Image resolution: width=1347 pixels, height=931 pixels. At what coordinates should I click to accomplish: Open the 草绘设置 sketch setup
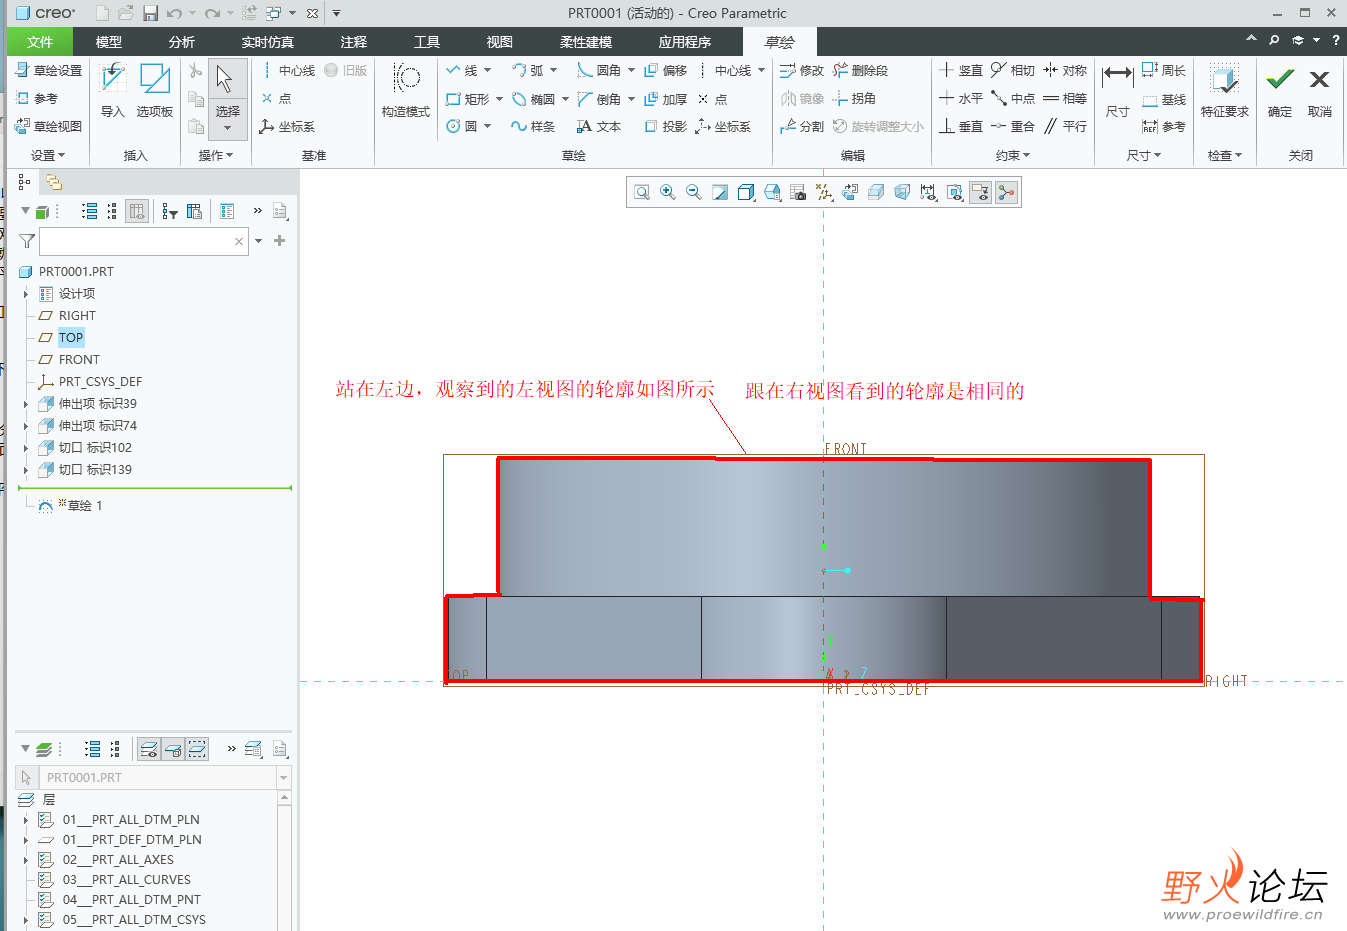[x=48, y=71]
